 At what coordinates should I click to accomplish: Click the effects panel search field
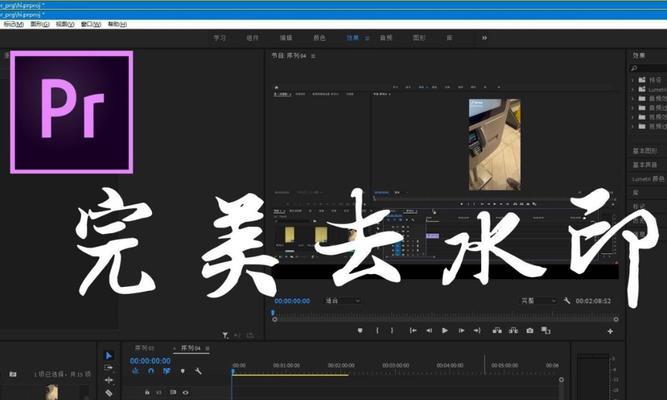click(x=648, y=68)
